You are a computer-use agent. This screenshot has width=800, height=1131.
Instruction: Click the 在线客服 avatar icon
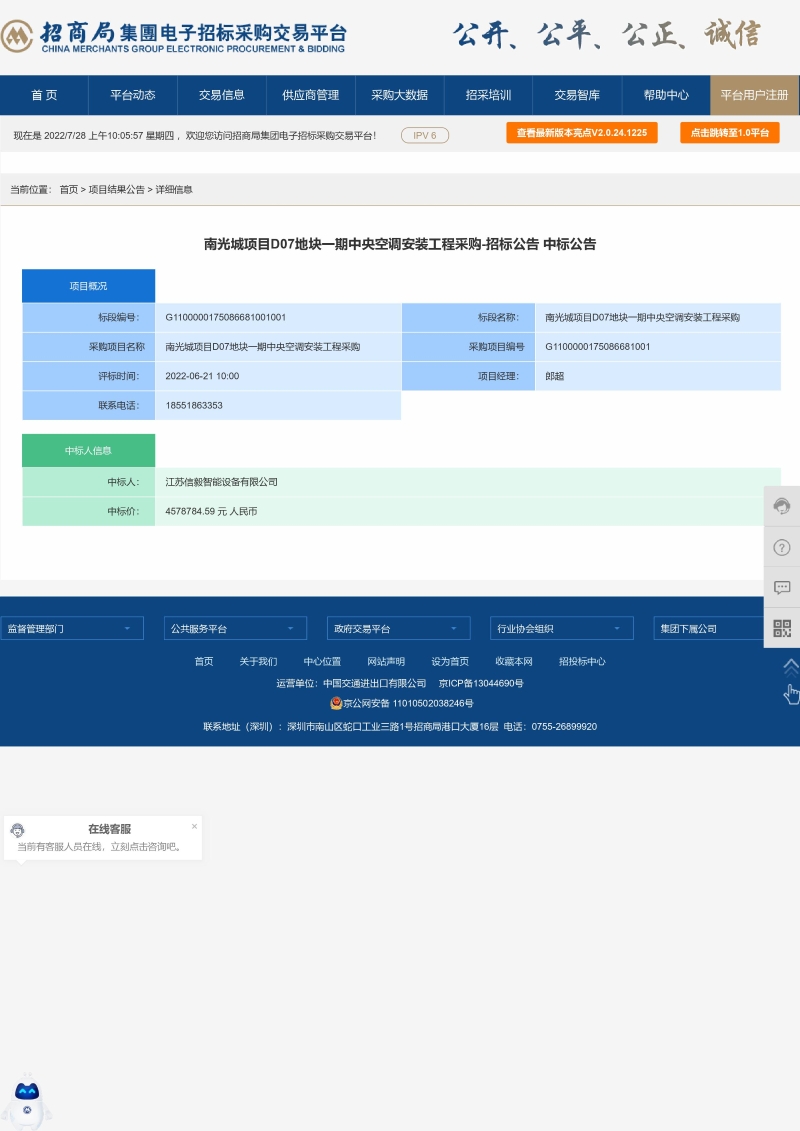point(18,830)
